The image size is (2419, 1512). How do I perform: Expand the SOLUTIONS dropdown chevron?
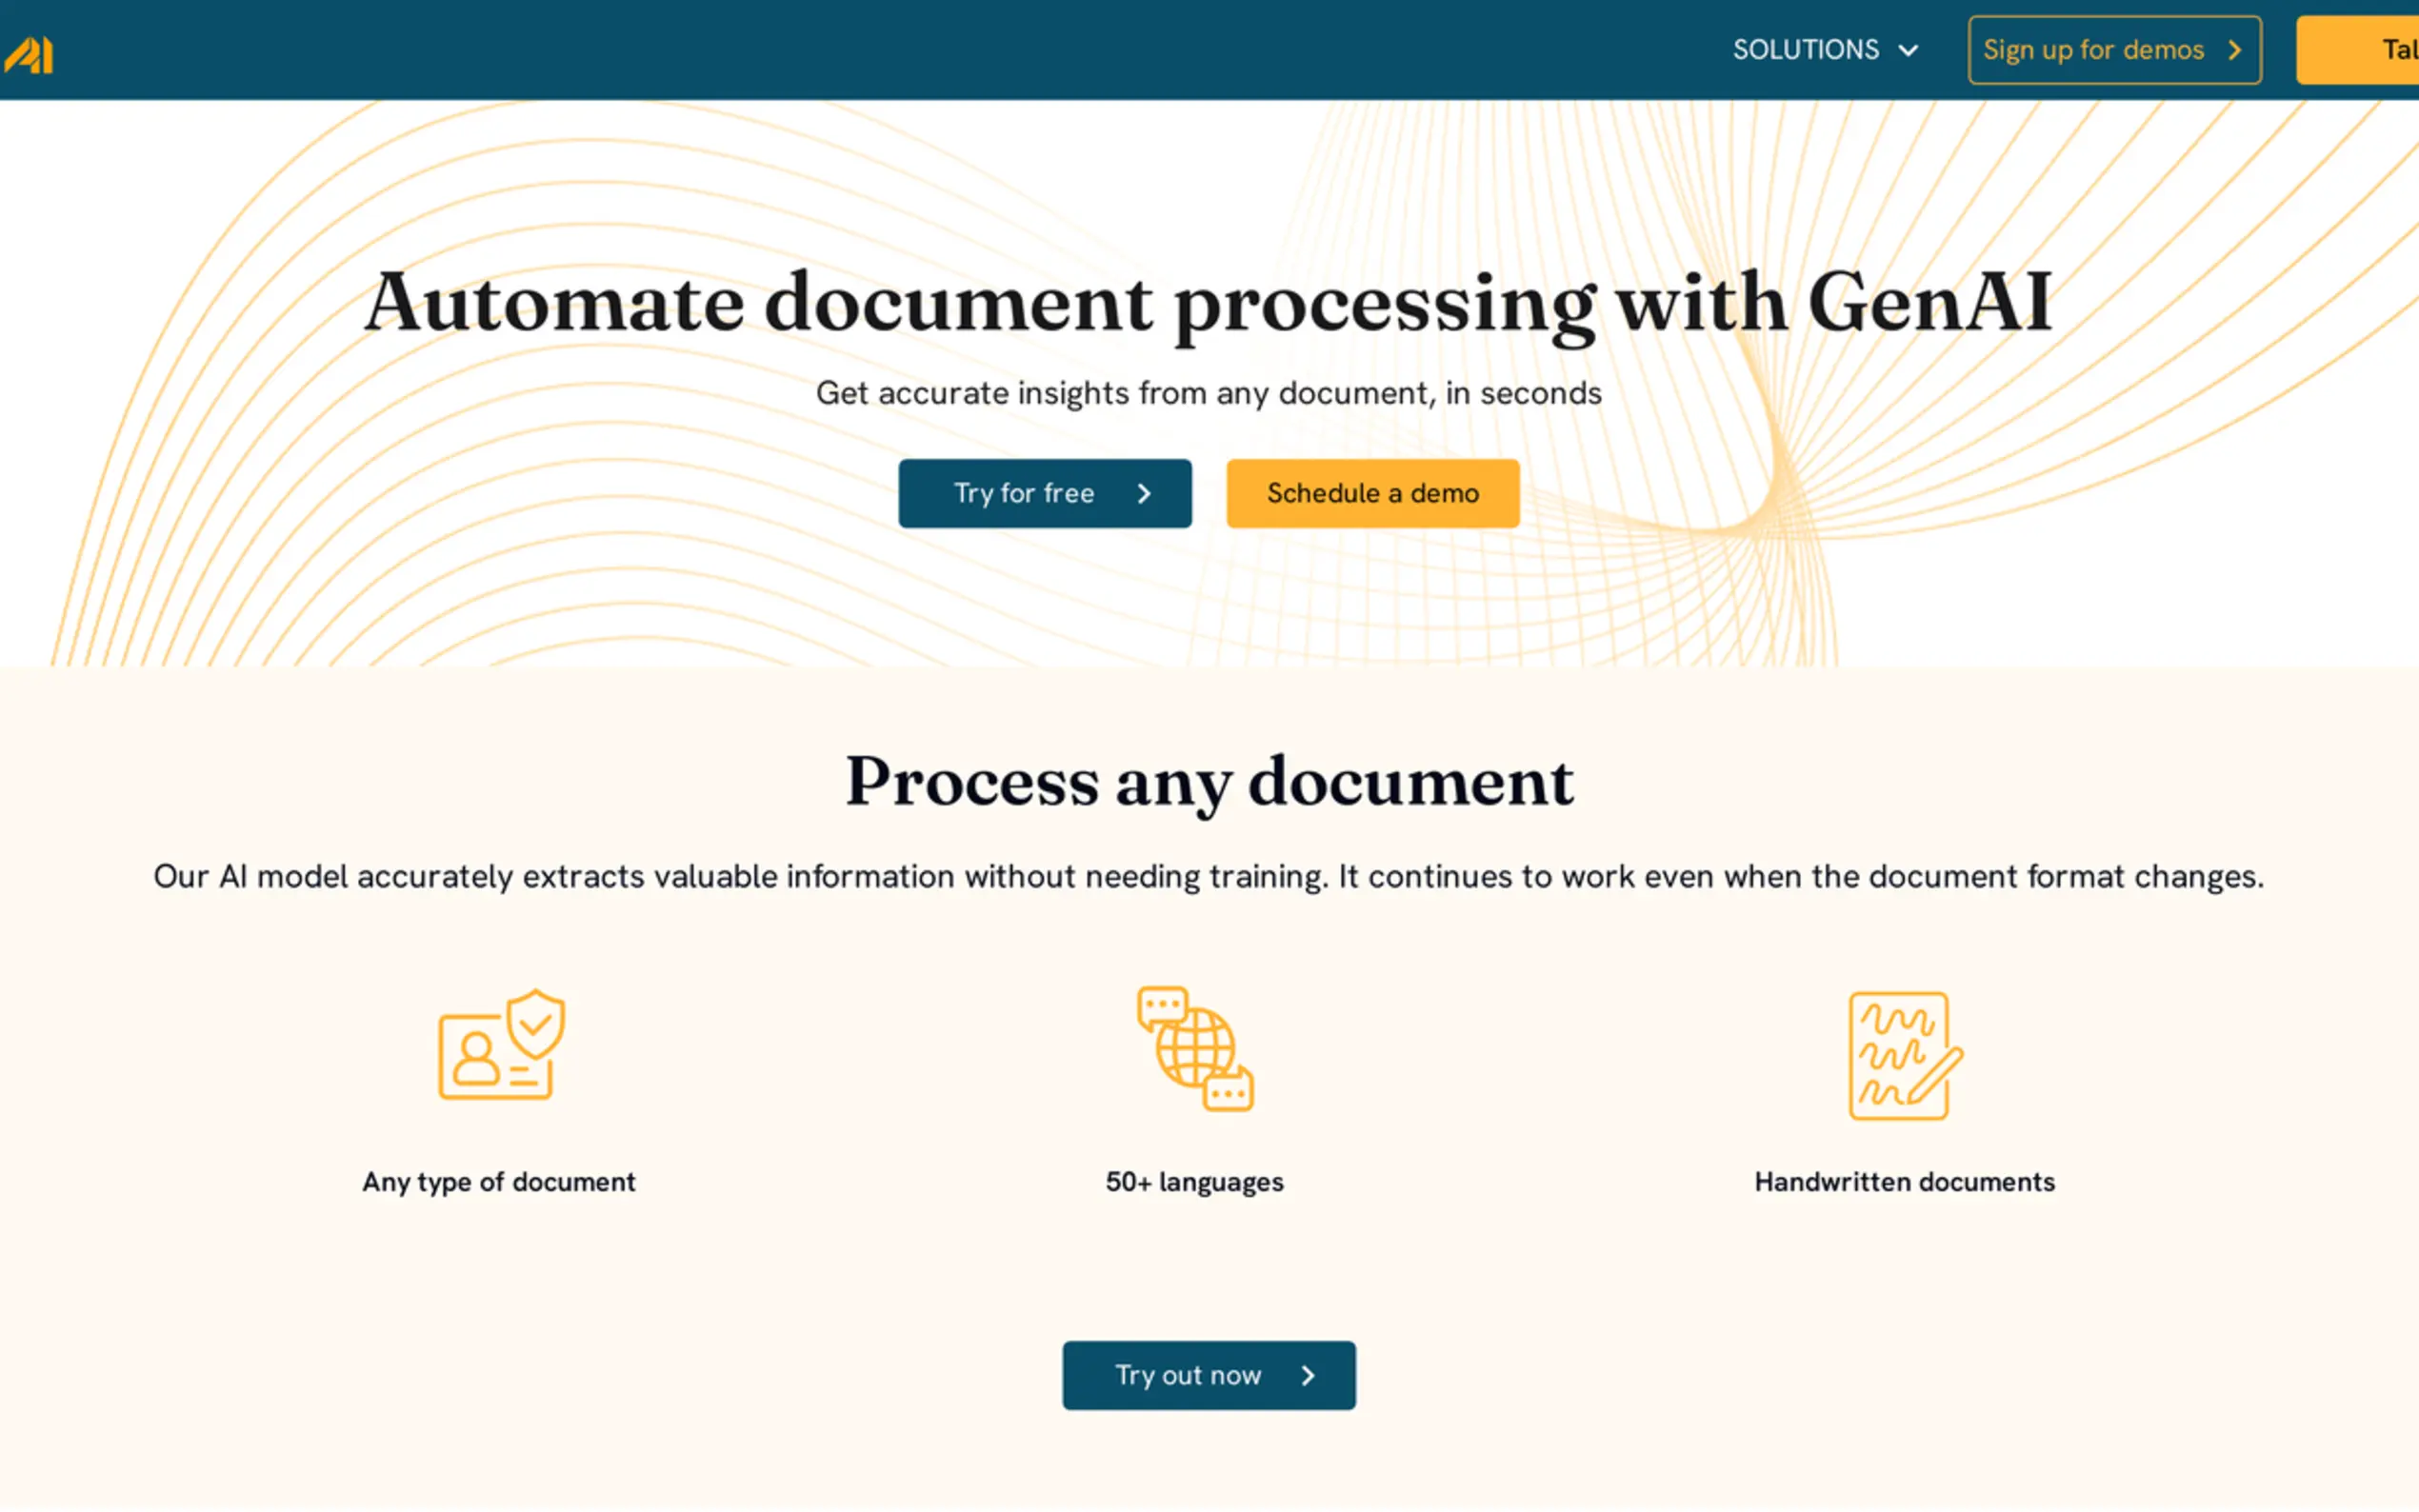coord(1908,50)
